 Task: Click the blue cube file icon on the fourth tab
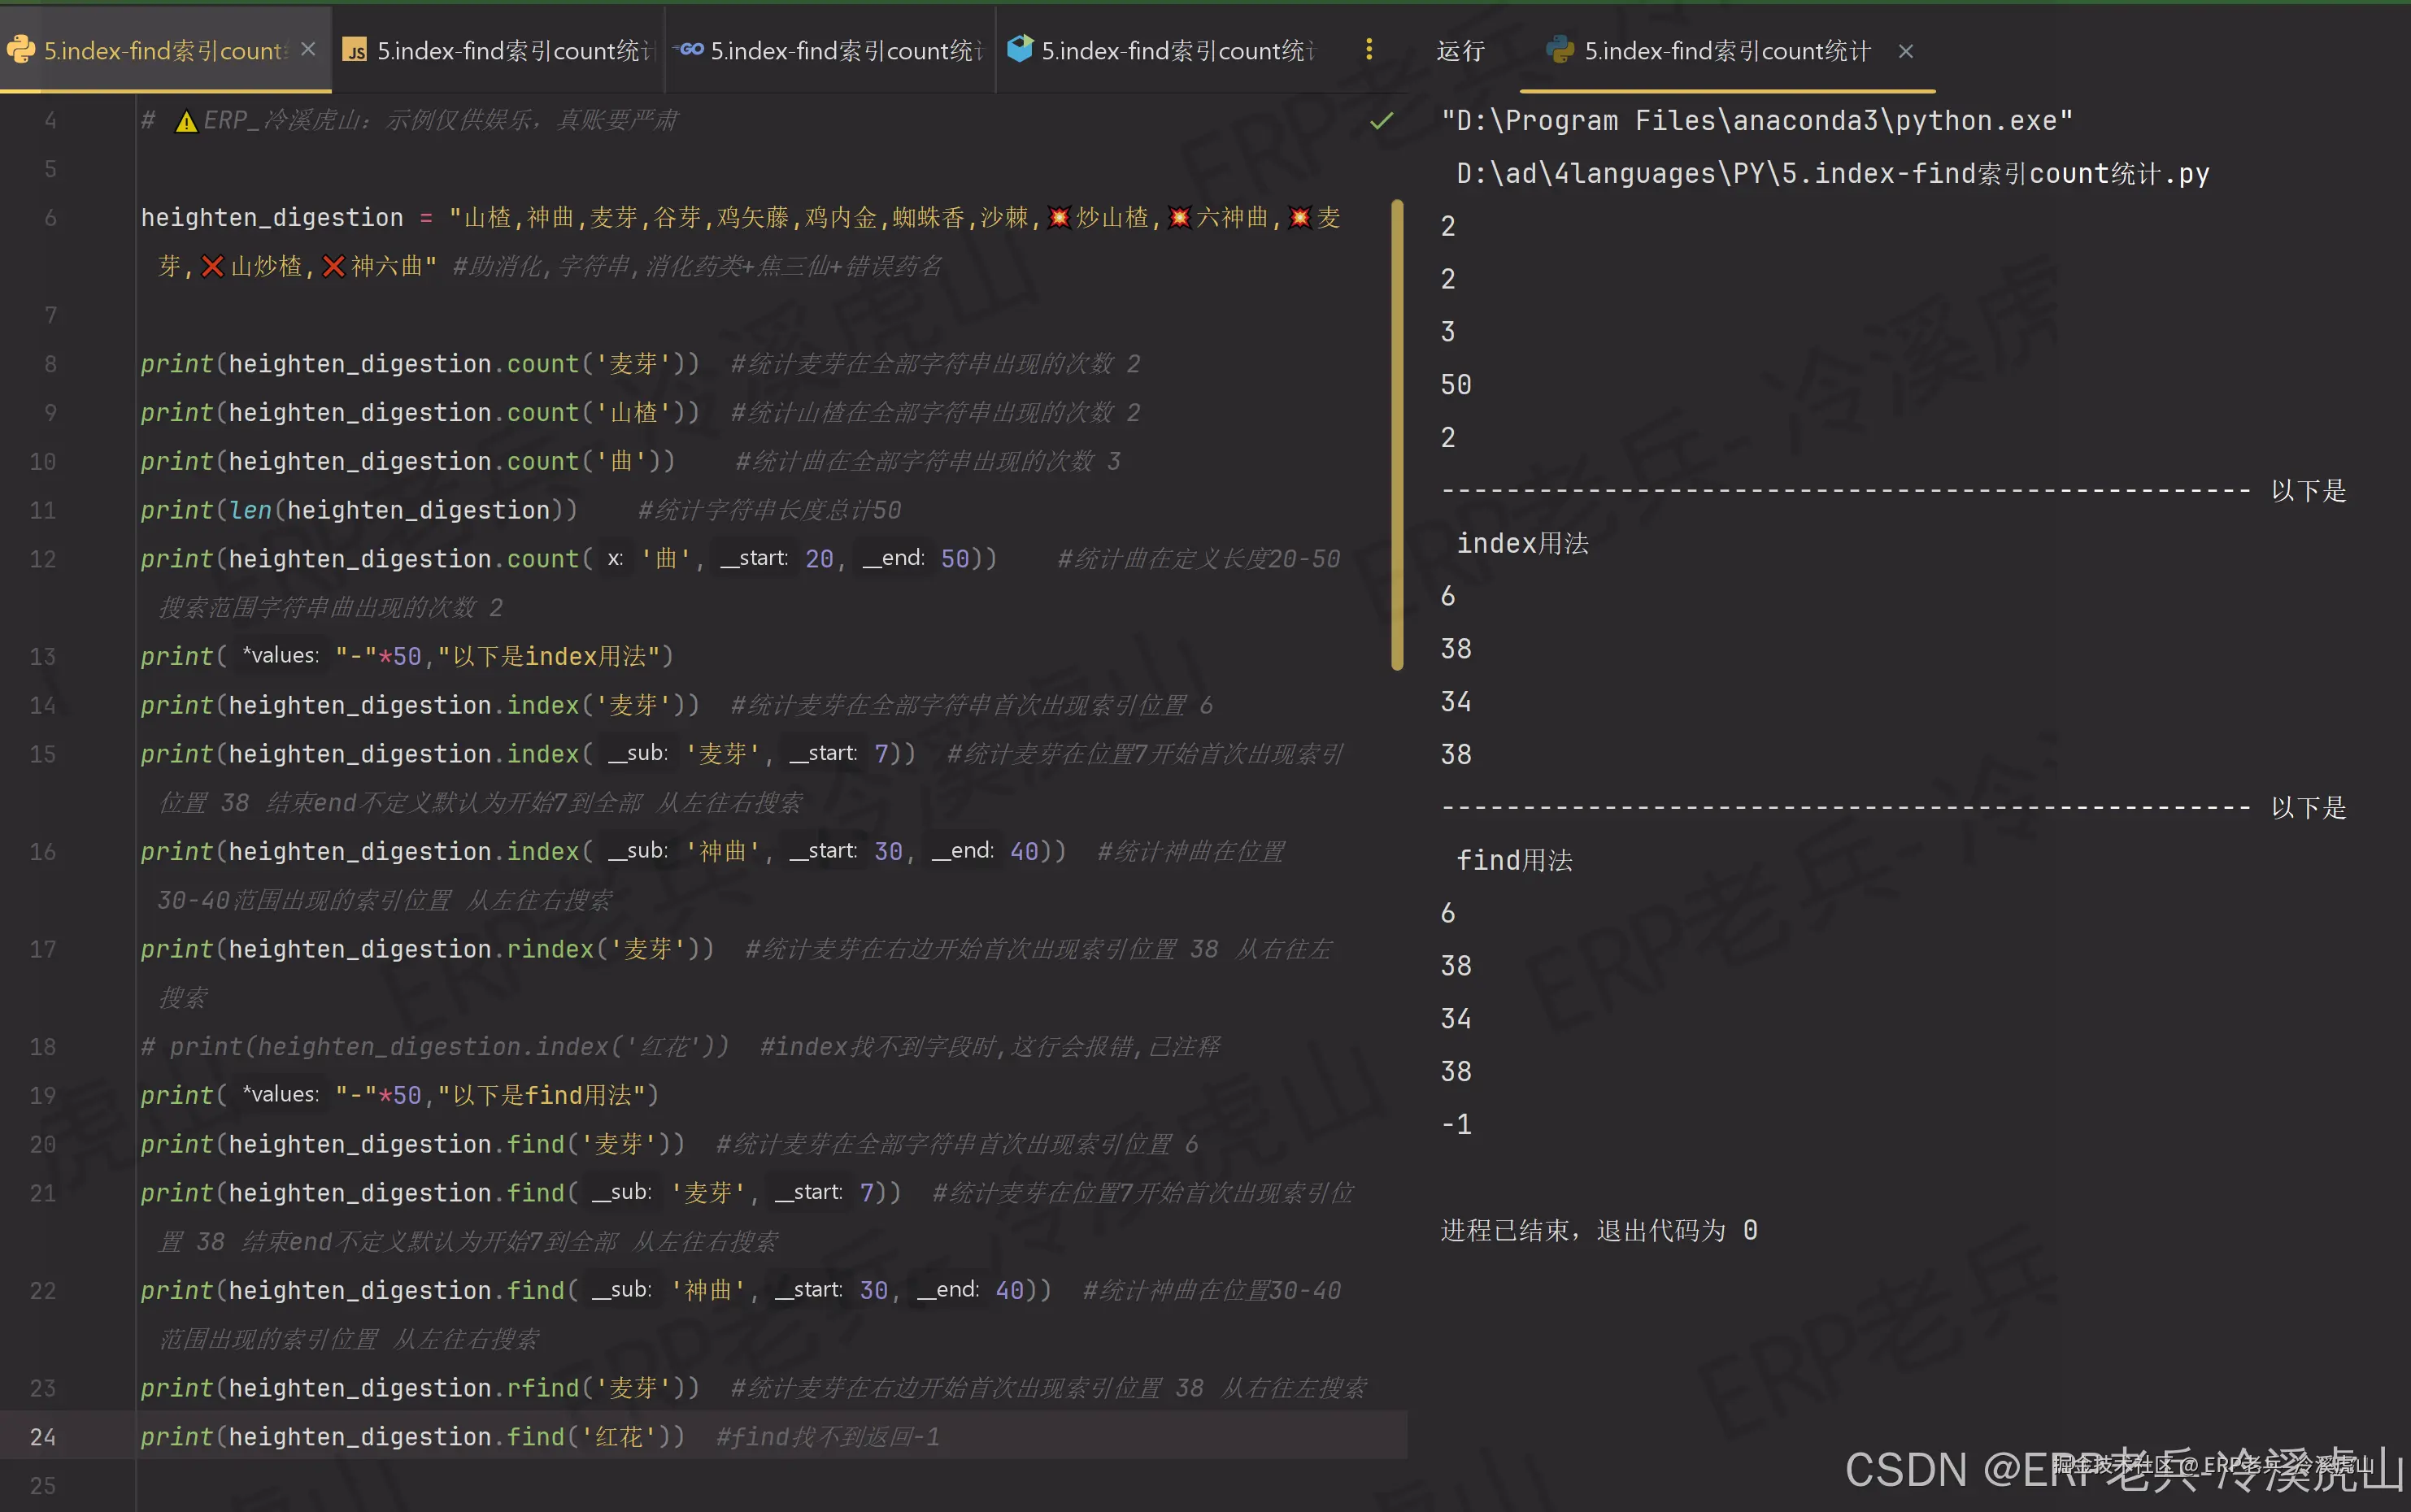coord(1020,49)
